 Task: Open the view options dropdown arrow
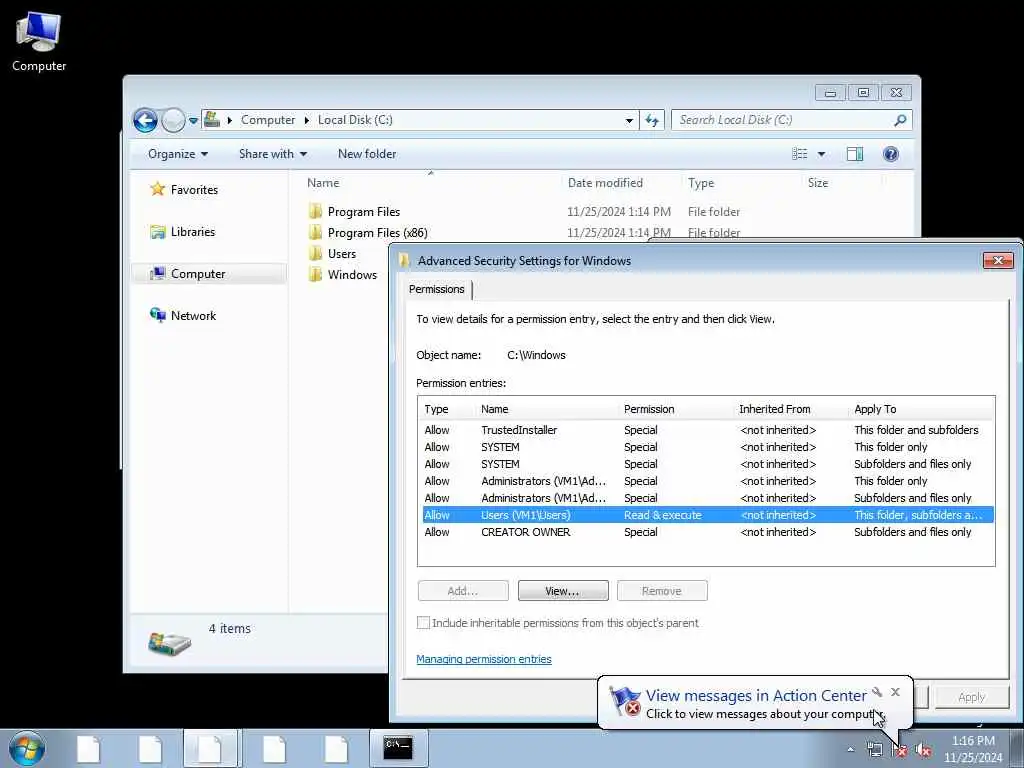coord(822,154)
